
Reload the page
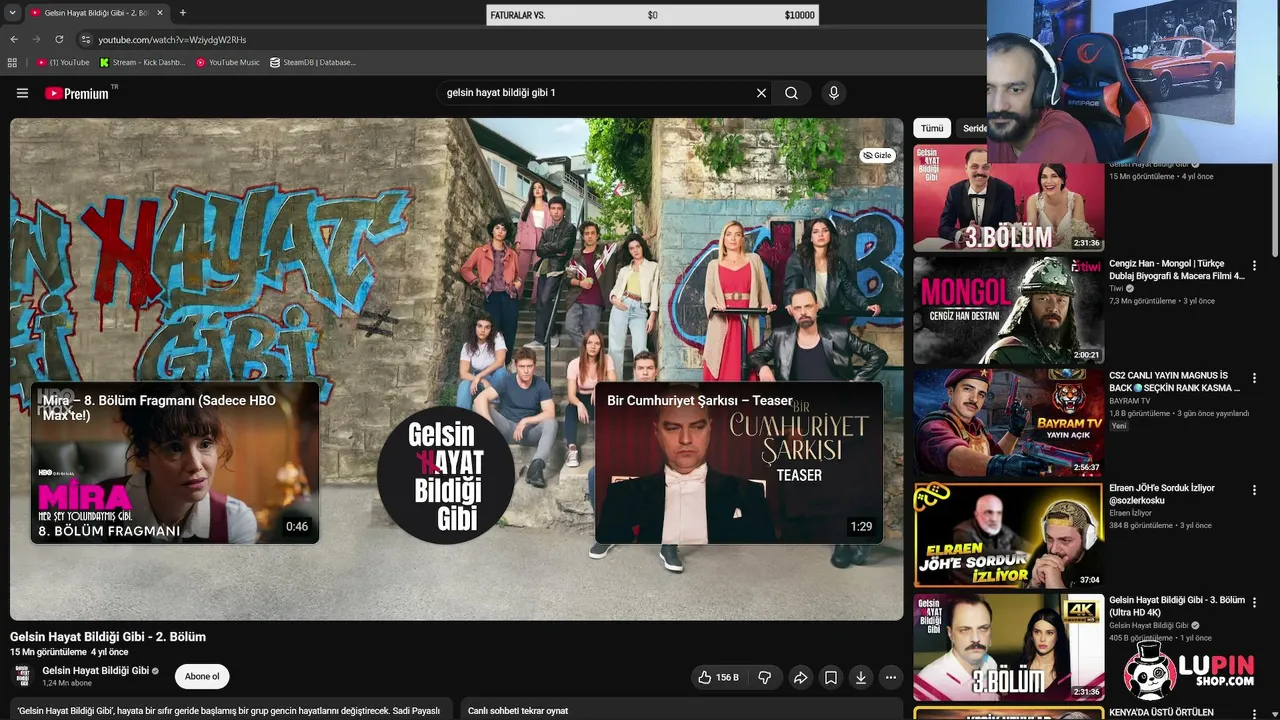[x=59, y=39]
